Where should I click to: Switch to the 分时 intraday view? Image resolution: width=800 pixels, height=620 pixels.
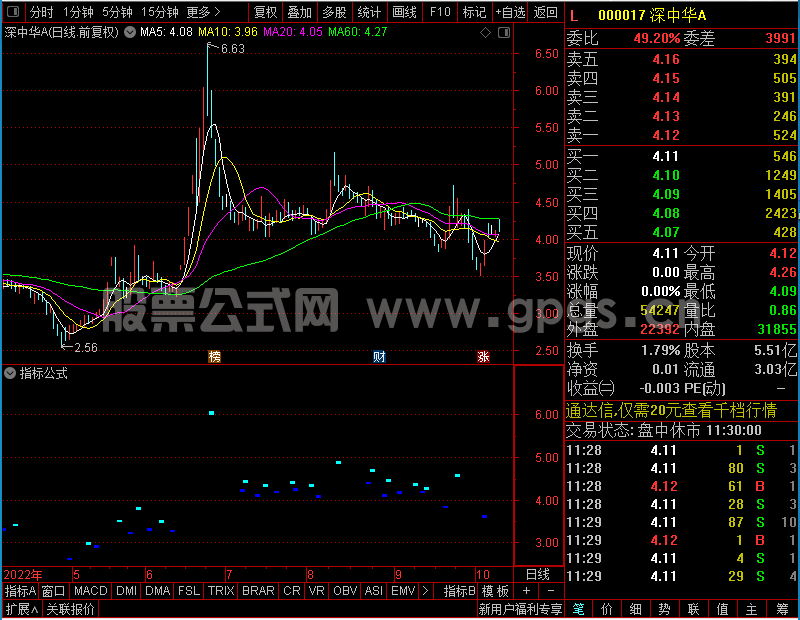point(41,12)
